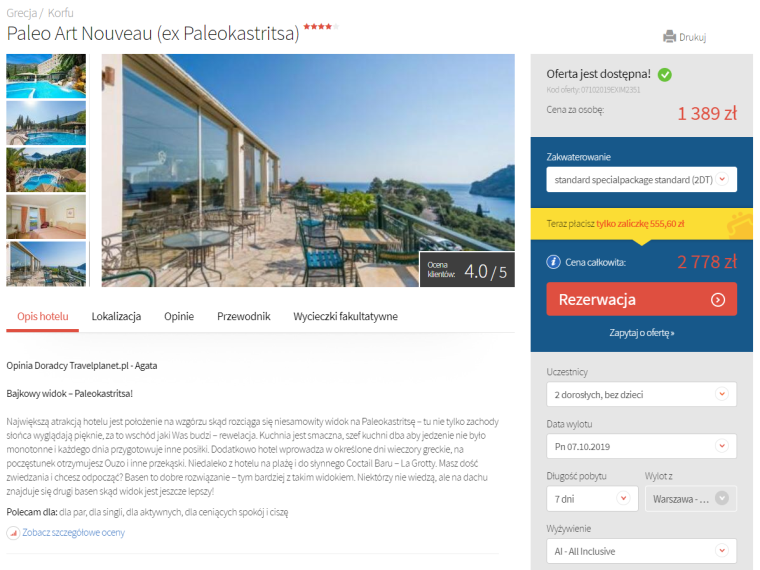Click the green availability checkmark icon
The width and height of the screenshot is (760, 570).
665,75
